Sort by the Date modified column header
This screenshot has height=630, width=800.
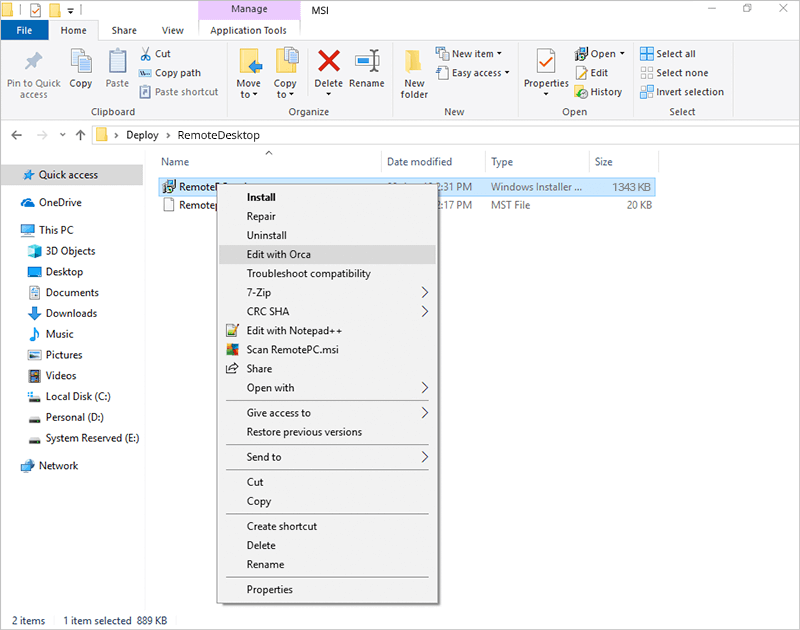(x=419, y=162)
